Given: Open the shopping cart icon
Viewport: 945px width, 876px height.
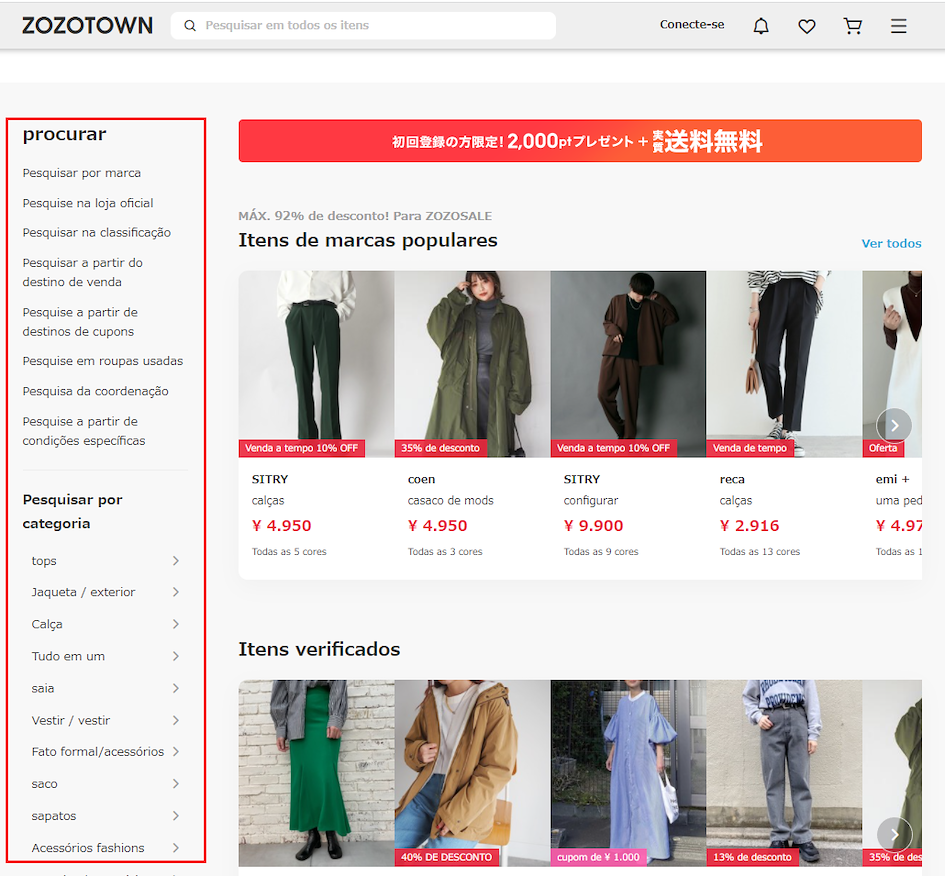Looking at the screenshot, I should [x=853, y=26].
